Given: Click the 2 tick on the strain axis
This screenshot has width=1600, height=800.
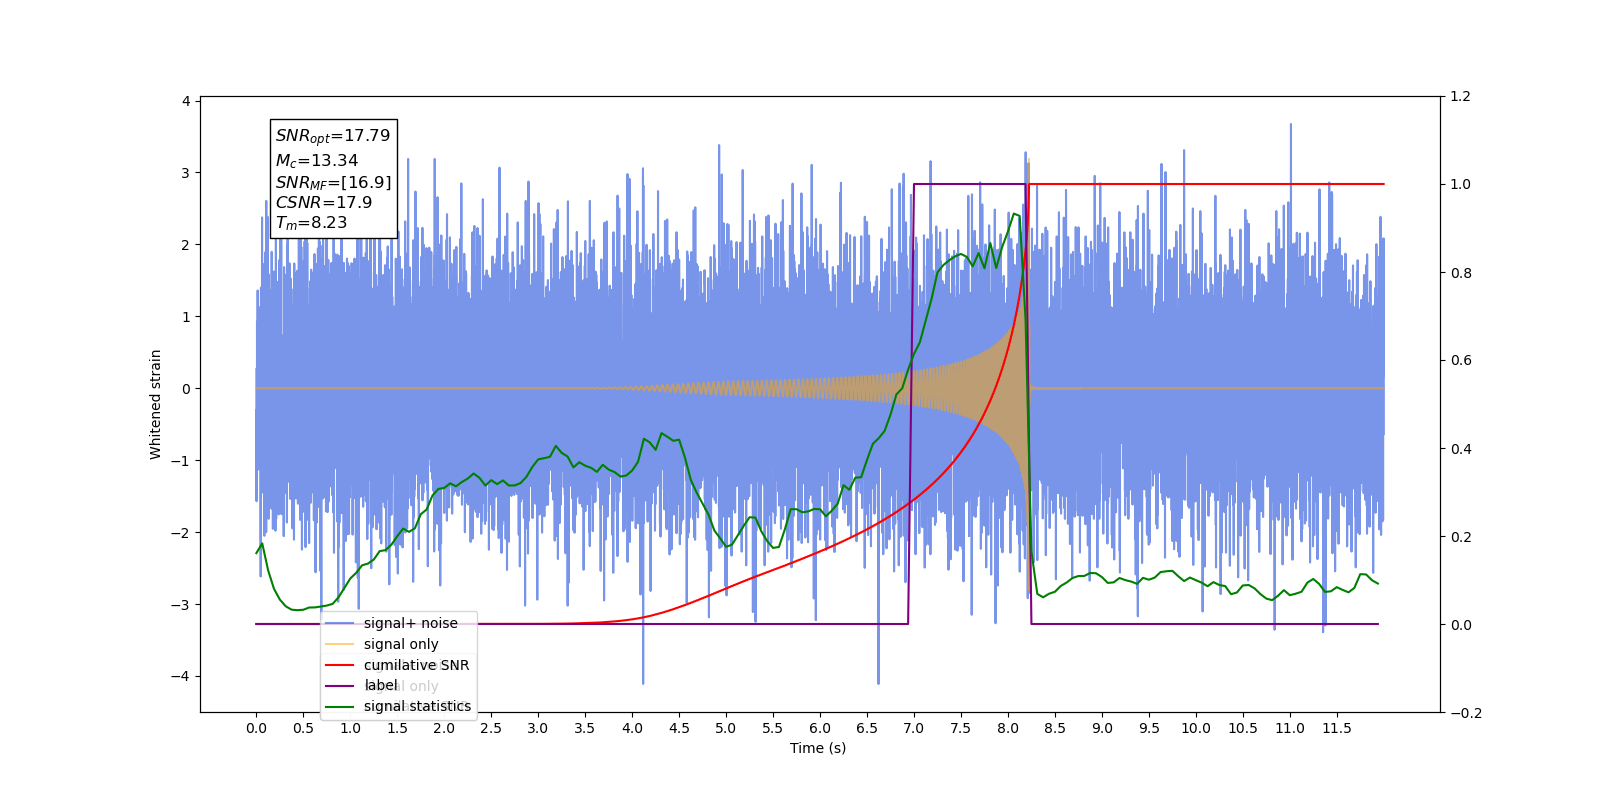Looking at the screenshot, I should point(186,245).
